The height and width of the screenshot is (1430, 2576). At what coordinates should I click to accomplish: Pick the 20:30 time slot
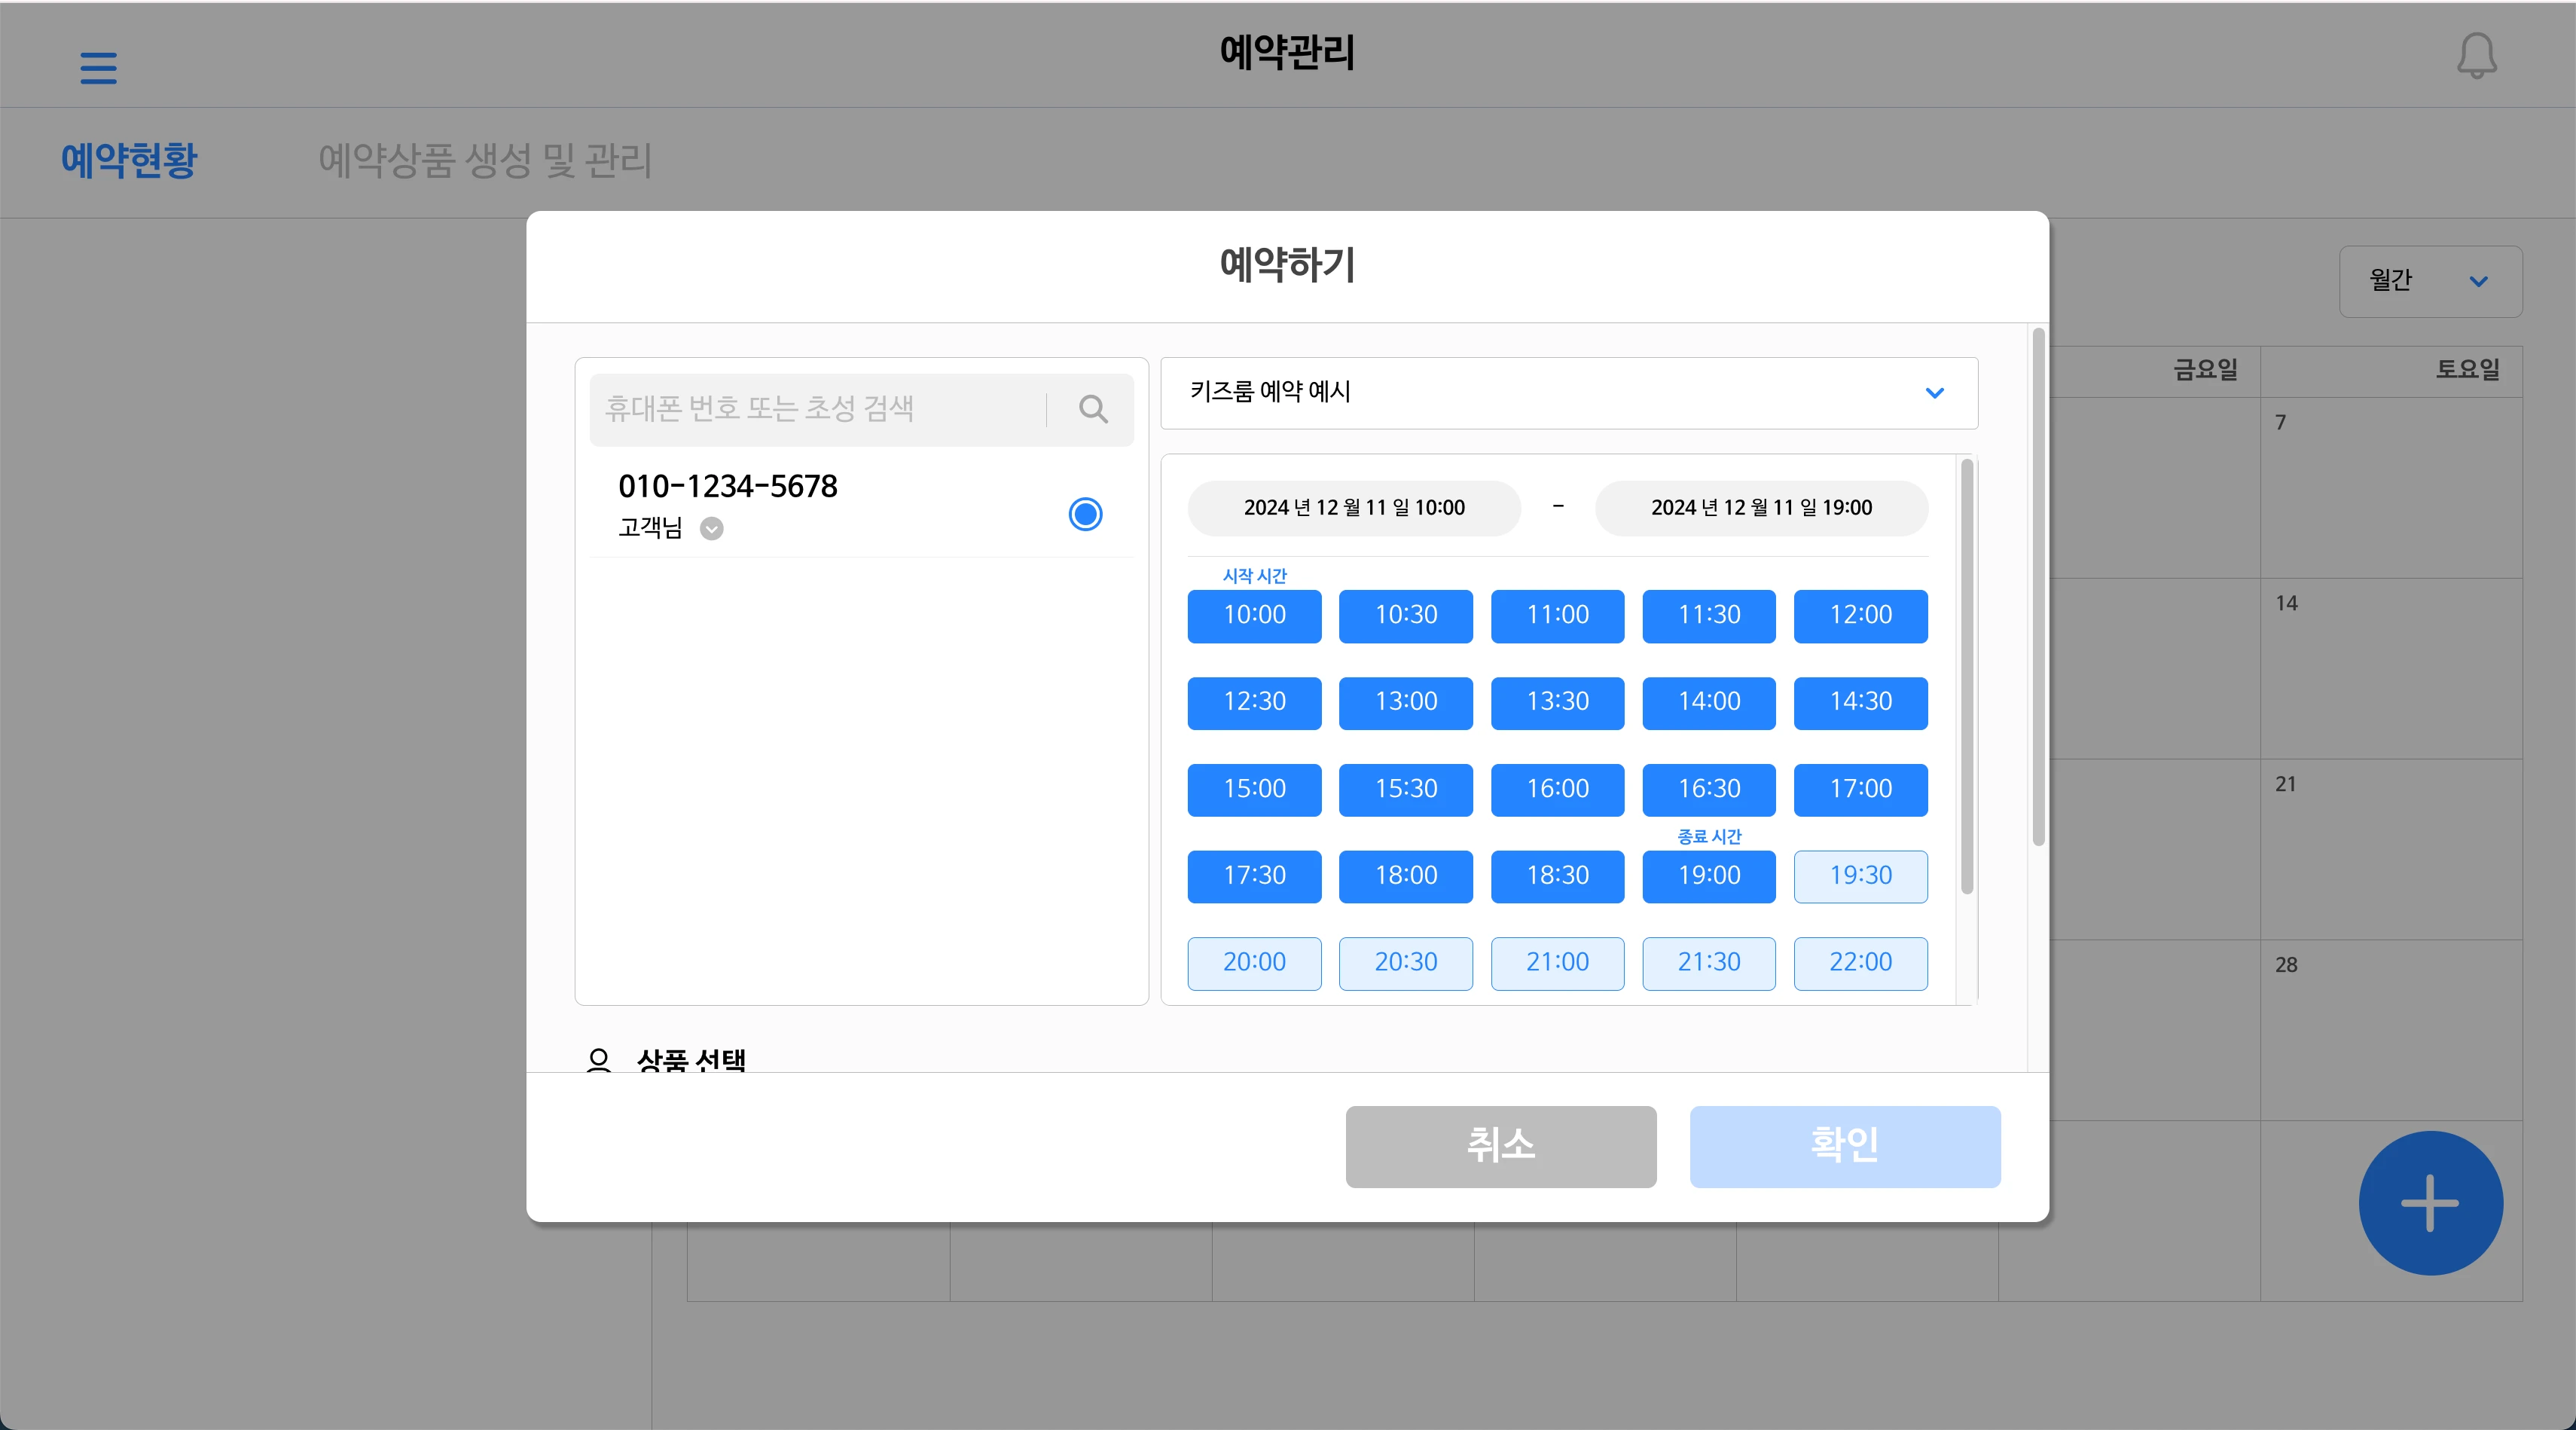1405,963
